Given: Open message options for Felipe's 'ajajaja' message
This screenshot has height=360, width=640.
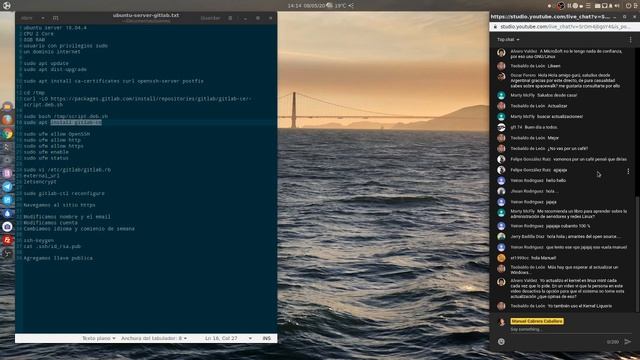Looking at the screenshot, I should pos(628,171).
